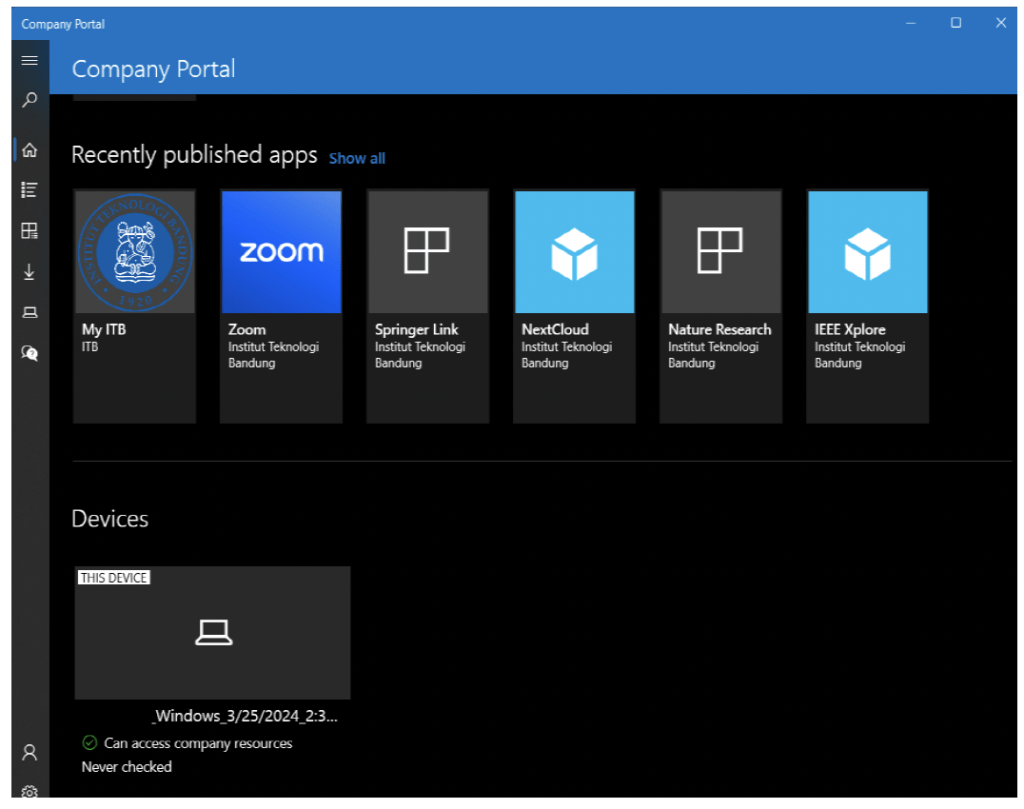This screenshot has height=809, width=1024.
Task: Open the My ITB app tile
Action: (135, 306)
